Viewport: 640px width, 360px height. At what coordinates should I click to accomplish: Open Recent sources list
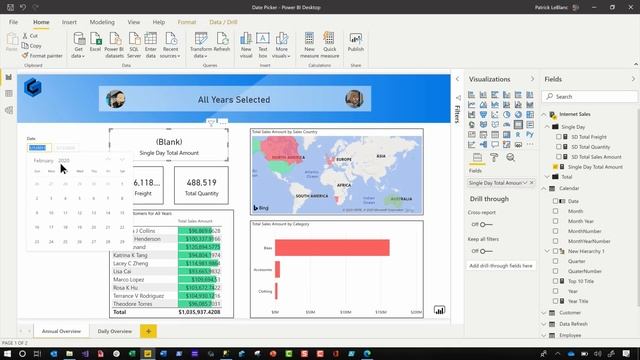point(170,45)
